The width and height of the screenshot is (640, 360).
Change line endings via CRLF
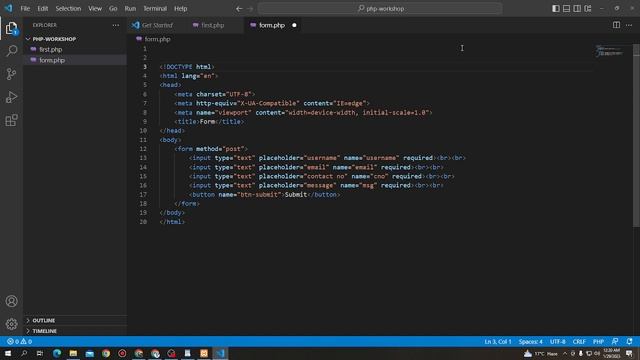579,341
